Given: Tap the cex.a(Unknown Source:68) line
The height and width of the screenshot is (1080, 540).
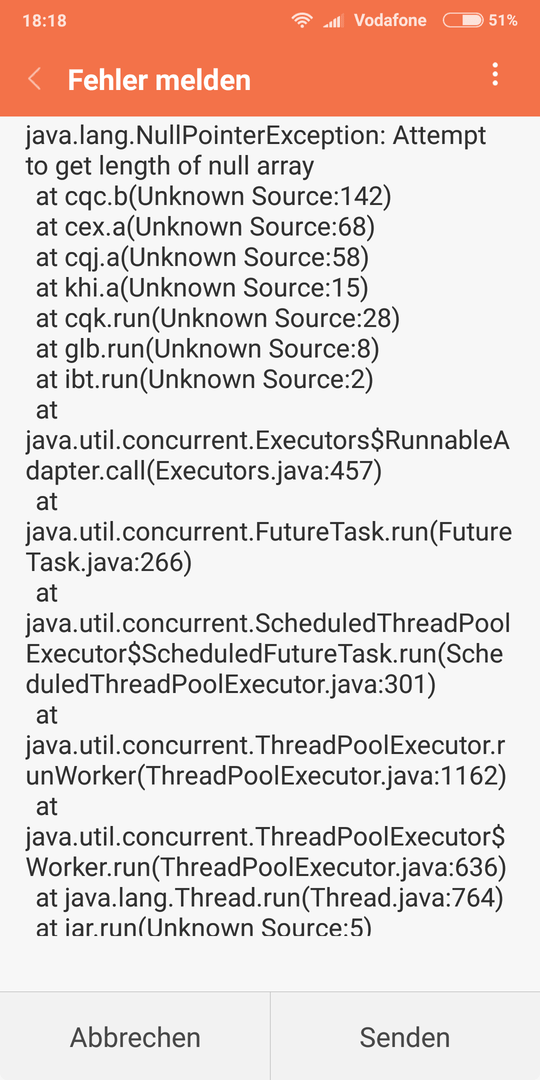Looking at the screenshot, I should click(x=205, y=227).
